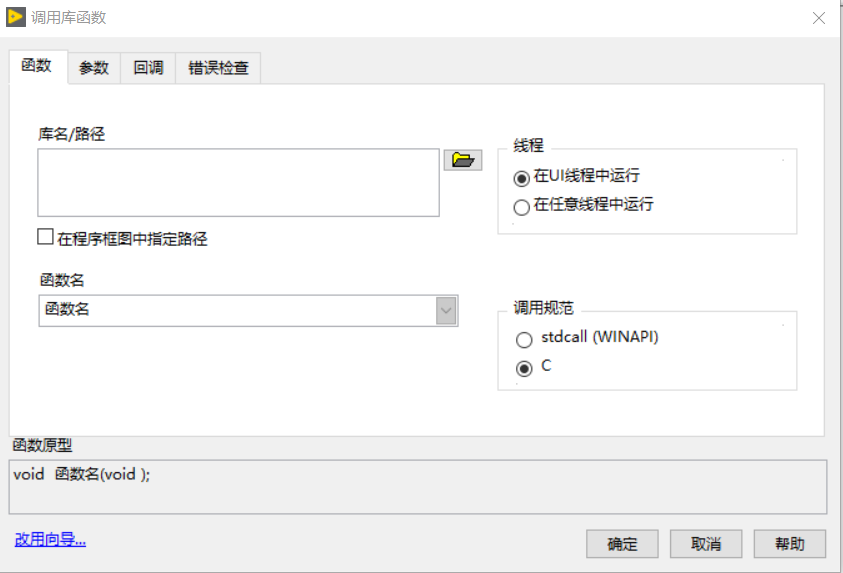This screenshot has height=573, width=843.
Task: Click the 取消 button
Action: click(705, 544)
